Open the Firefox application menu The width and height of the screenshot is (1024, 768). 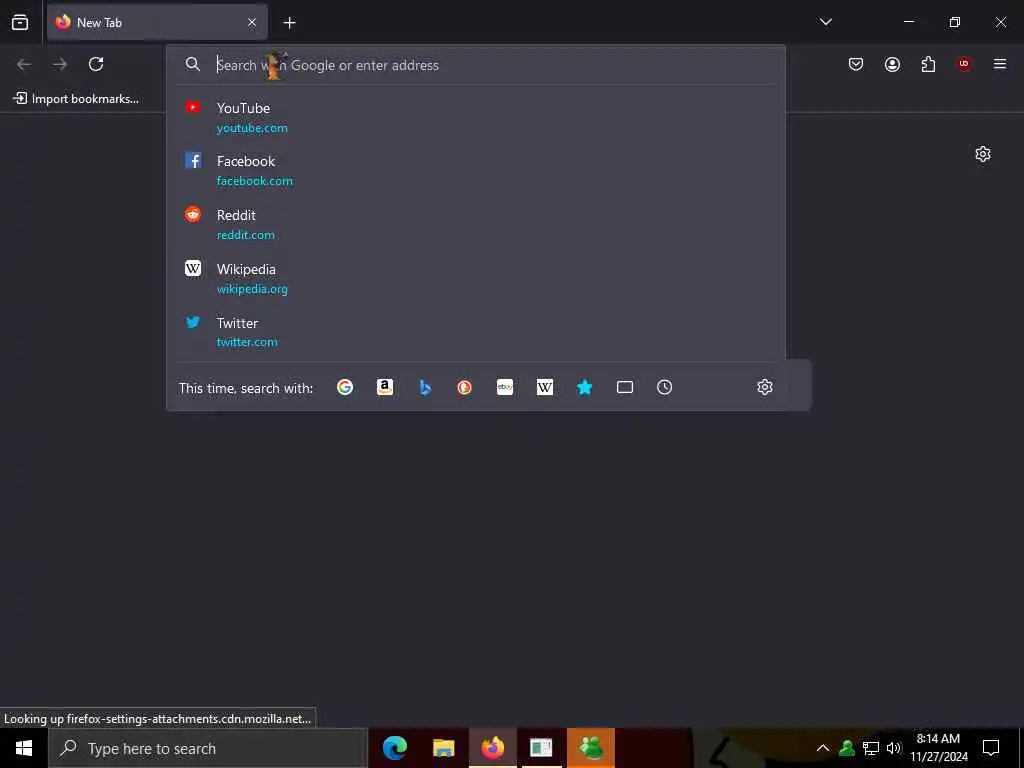click(x=1000, y=64)
